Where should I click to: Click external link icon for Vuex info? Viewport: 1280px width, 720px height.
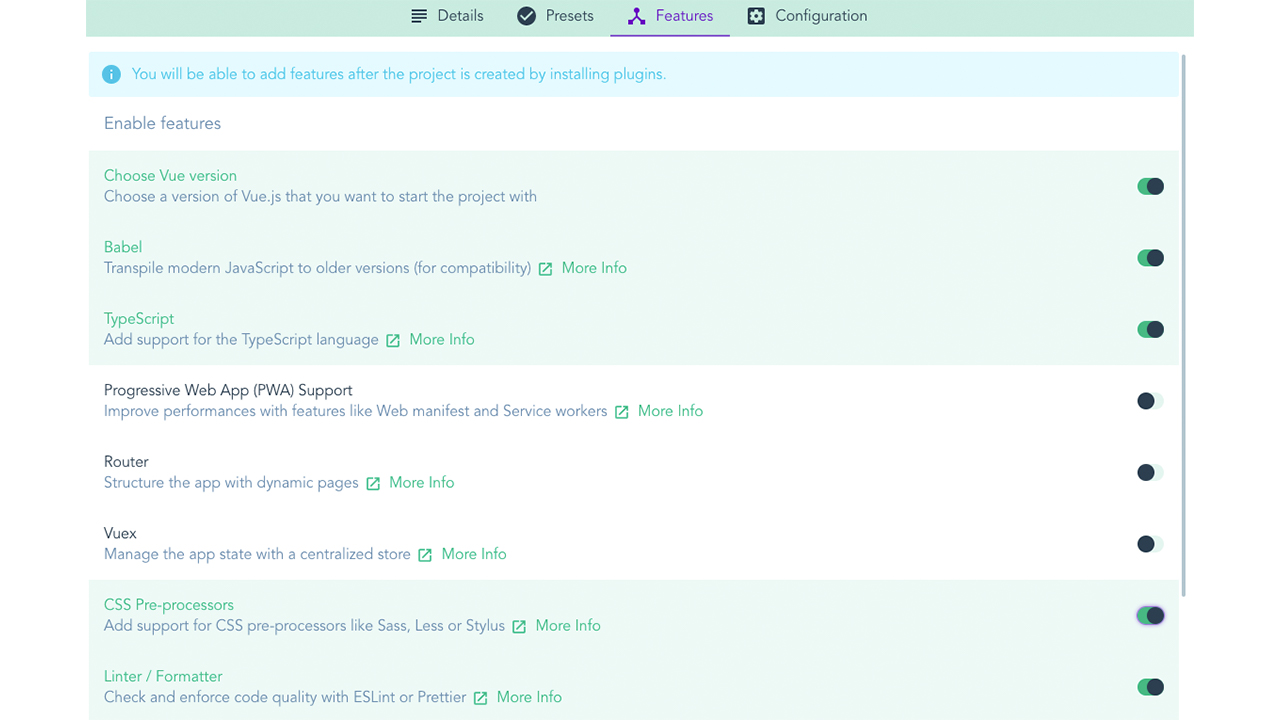[425, 555]
